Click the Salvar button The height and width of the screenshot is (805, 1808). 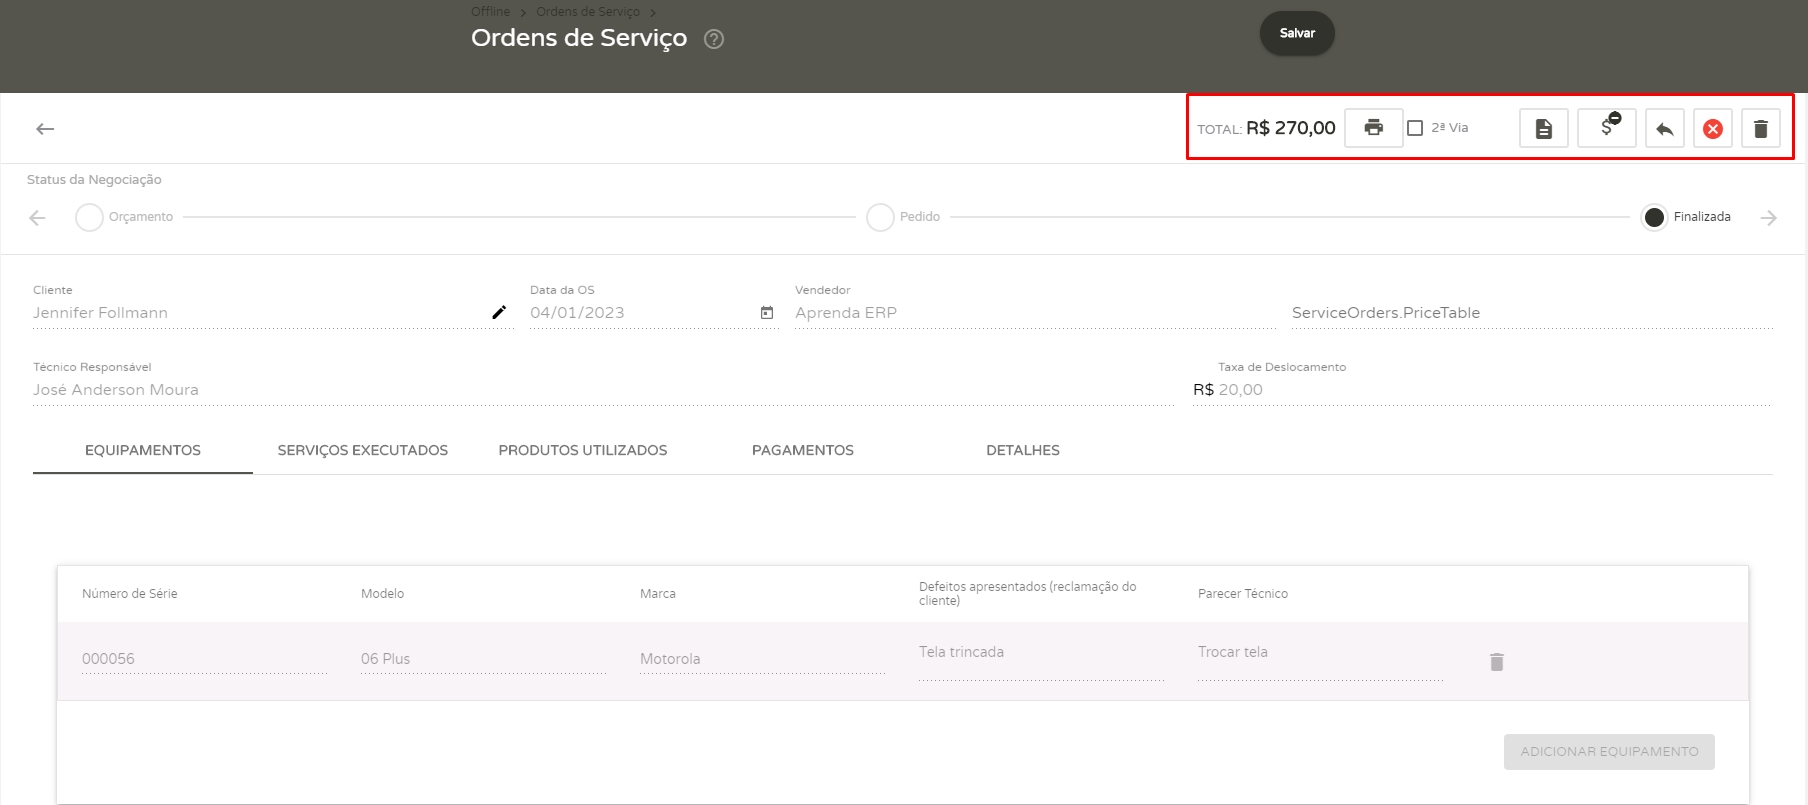[1296, 33]
